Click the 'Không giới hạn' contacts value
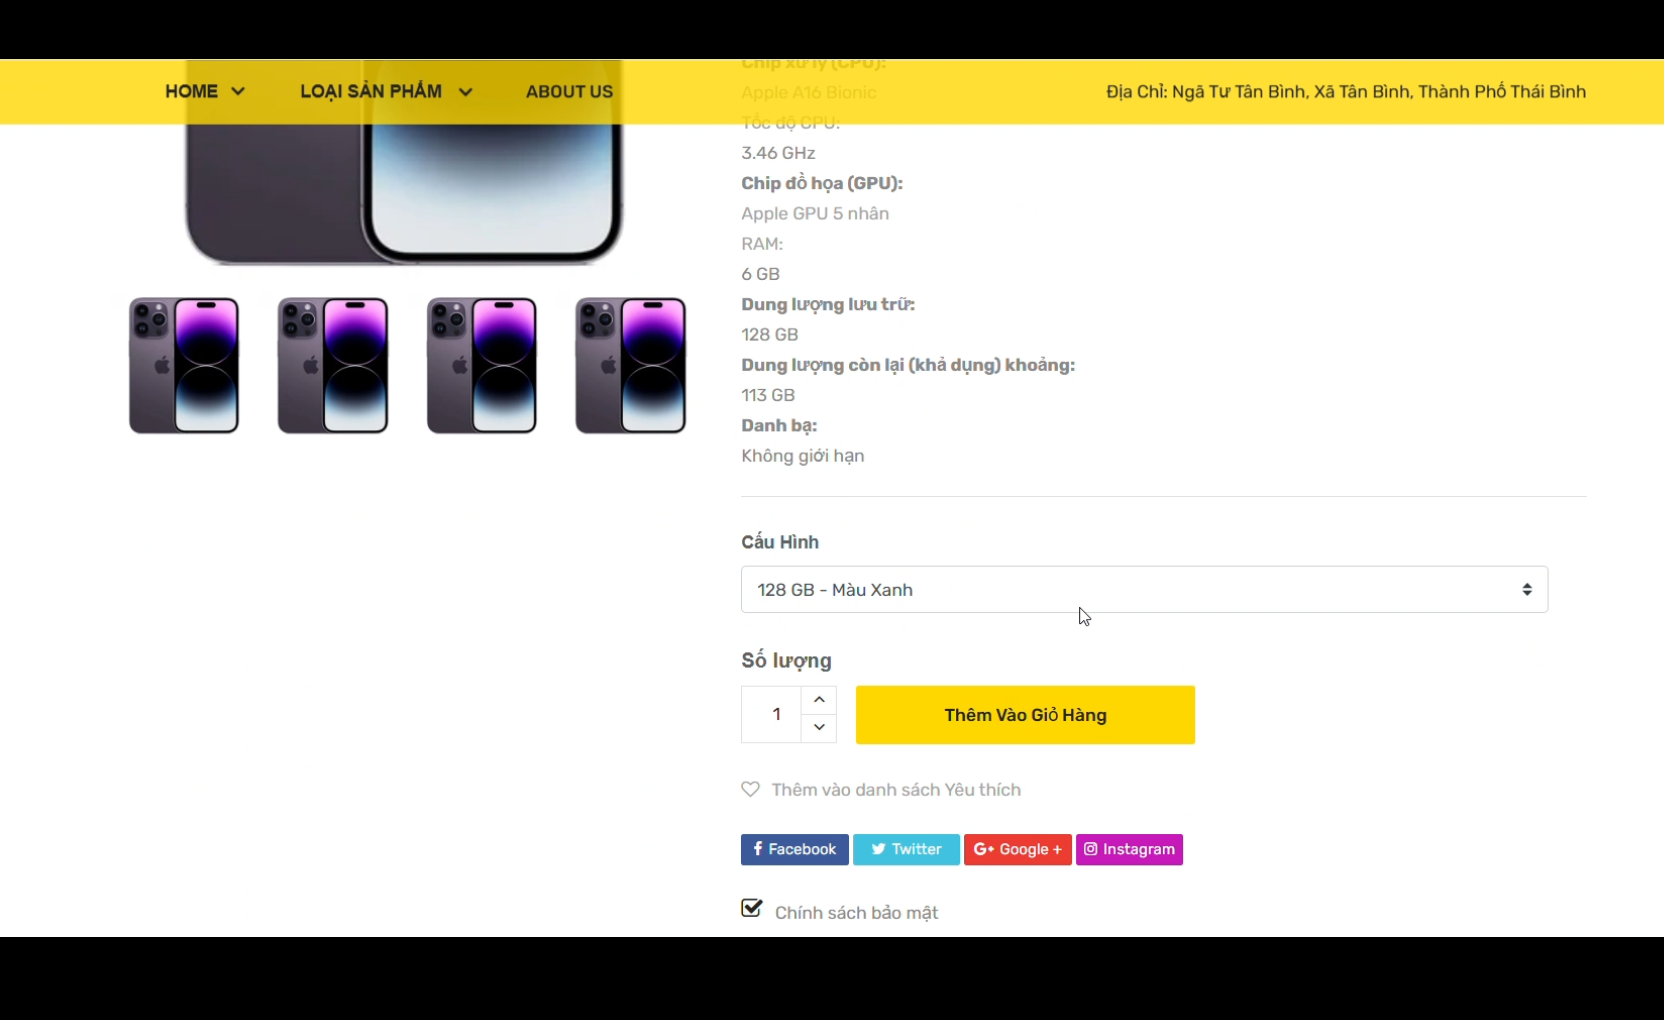The image size is (1664, 1020). pos(803,456)
